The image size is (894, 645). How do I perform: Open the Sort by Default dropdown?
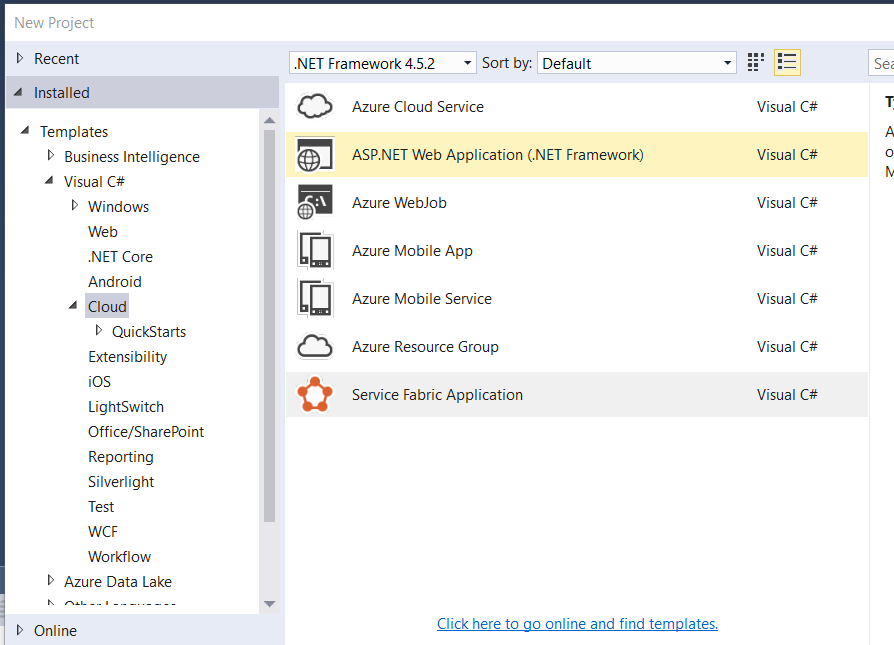(x=637, y=63)
